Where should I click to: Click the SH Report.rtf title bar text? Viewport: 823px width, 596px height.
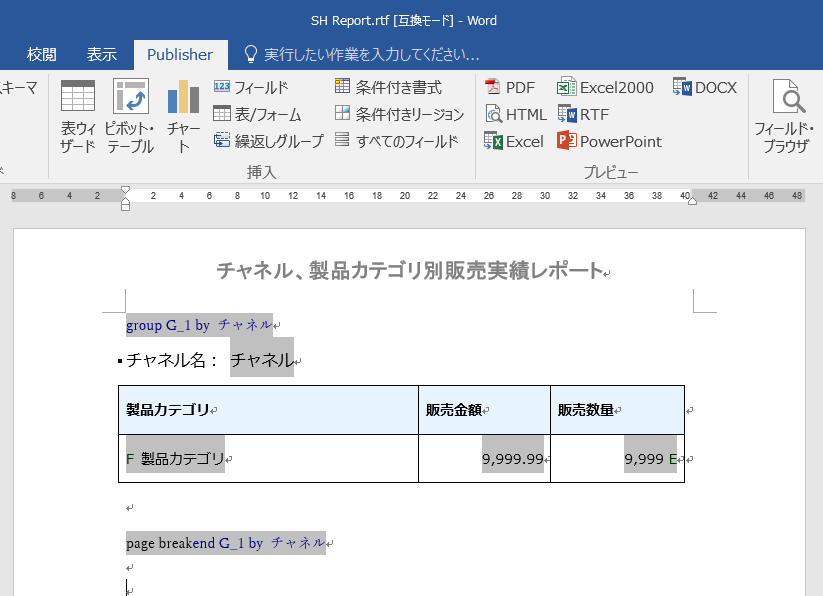point(404,20)
